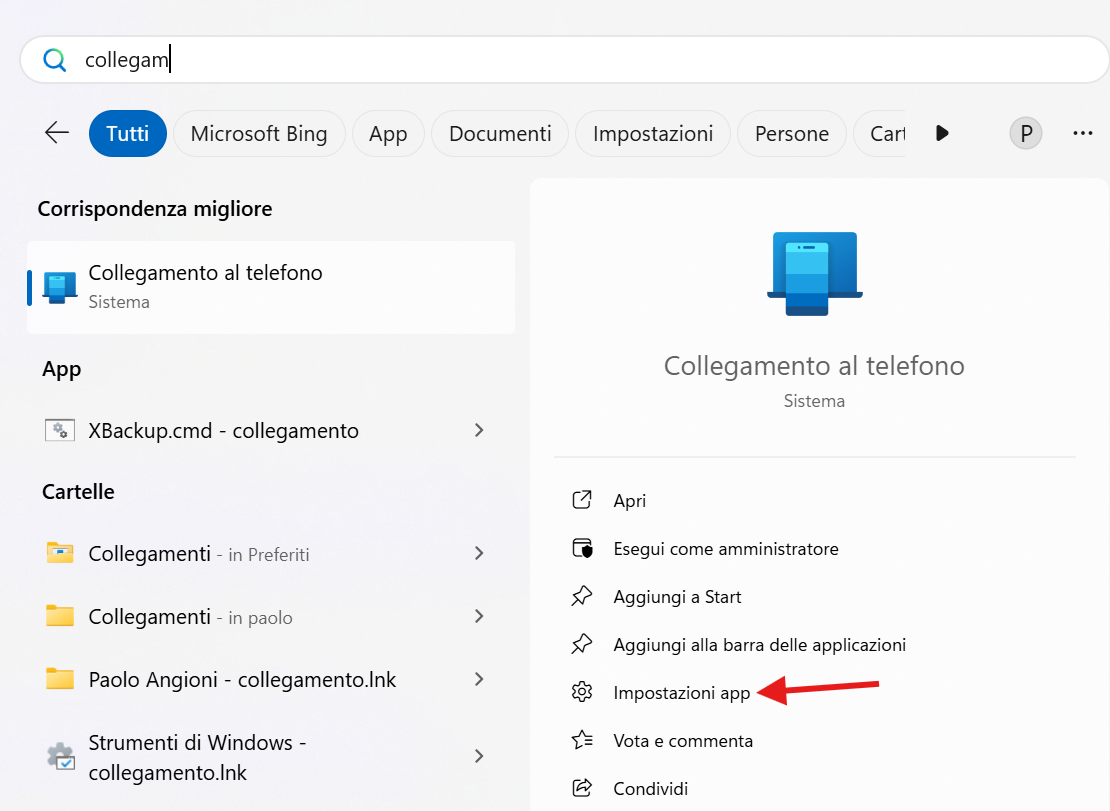Expand Paolo Angioni collegamento.lnk chevron
The height and width of the screenshot is (811, 1110).
[479, 679]
